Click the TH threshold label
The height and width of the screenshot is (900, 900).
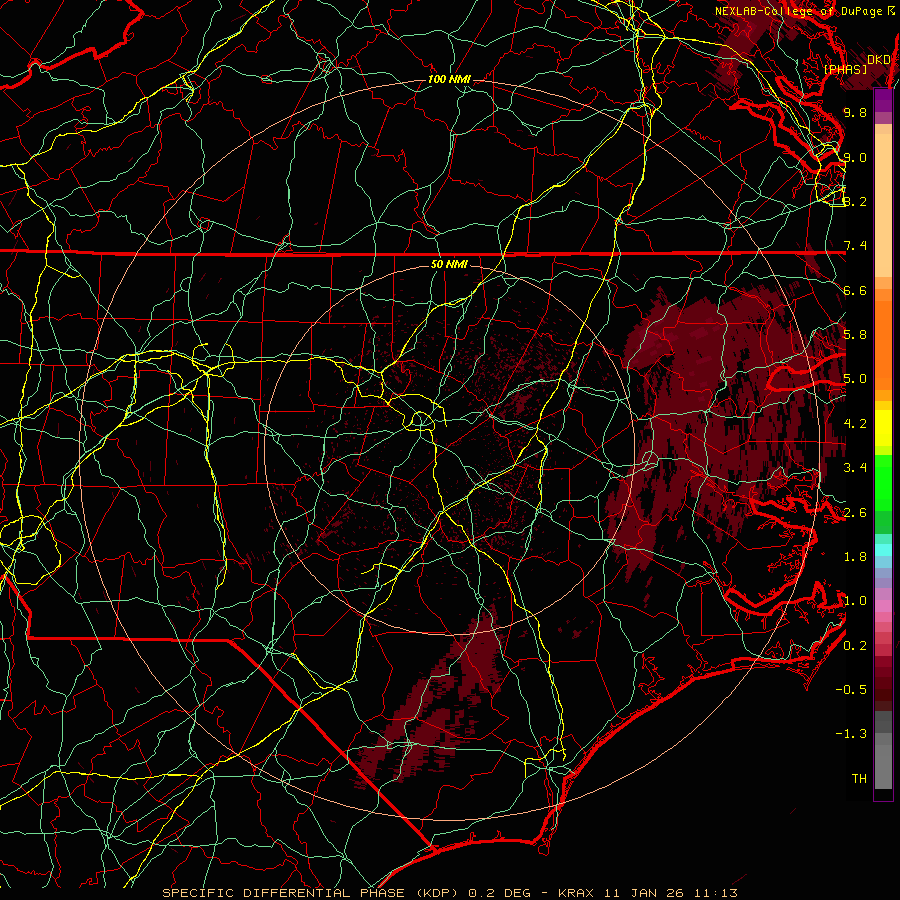(859, 779)
